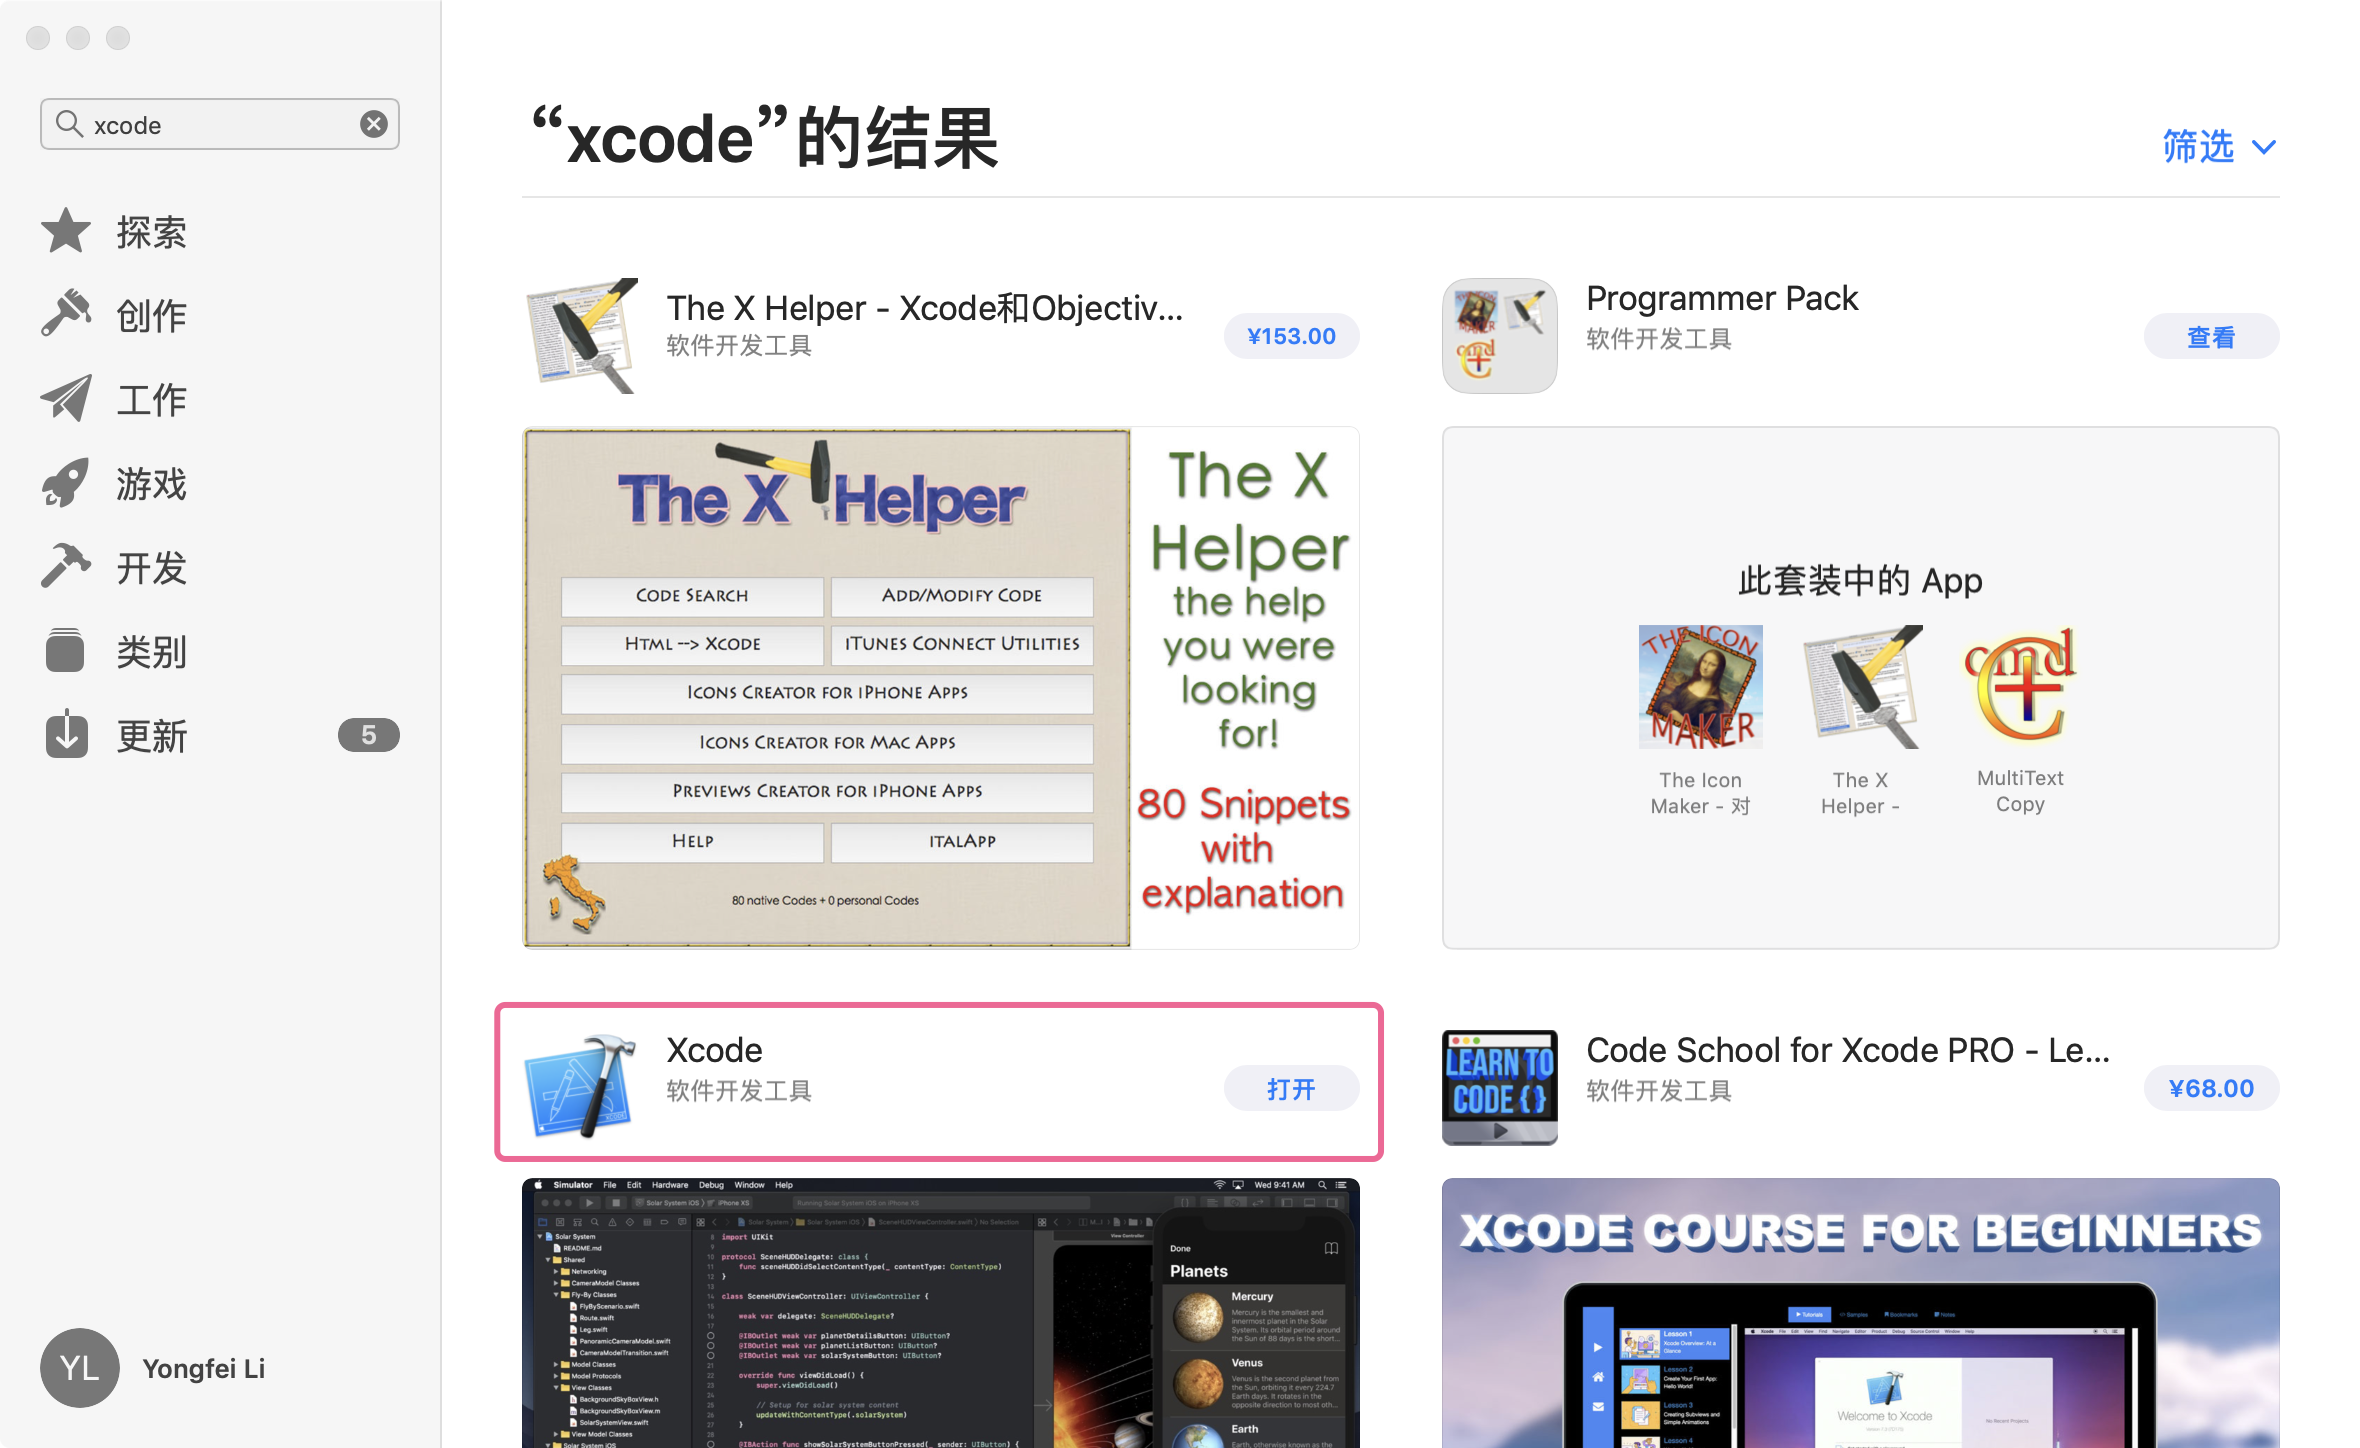This screenshot has width=2360, height=1448.
Task: Click The X Helper app icon
Action: (581, 336)
